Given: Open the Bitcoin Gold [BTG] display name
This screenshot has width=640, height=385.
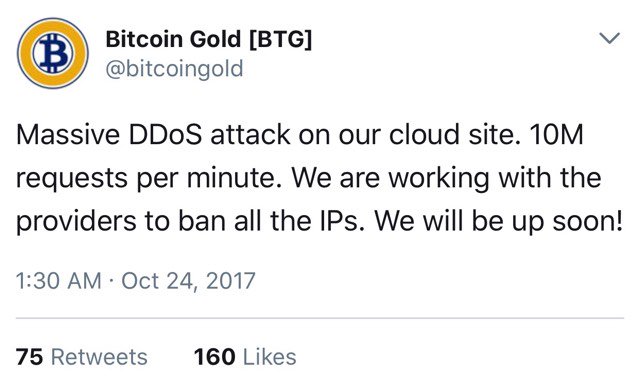Looking at the screenshot, I should (x=209, y=39).
